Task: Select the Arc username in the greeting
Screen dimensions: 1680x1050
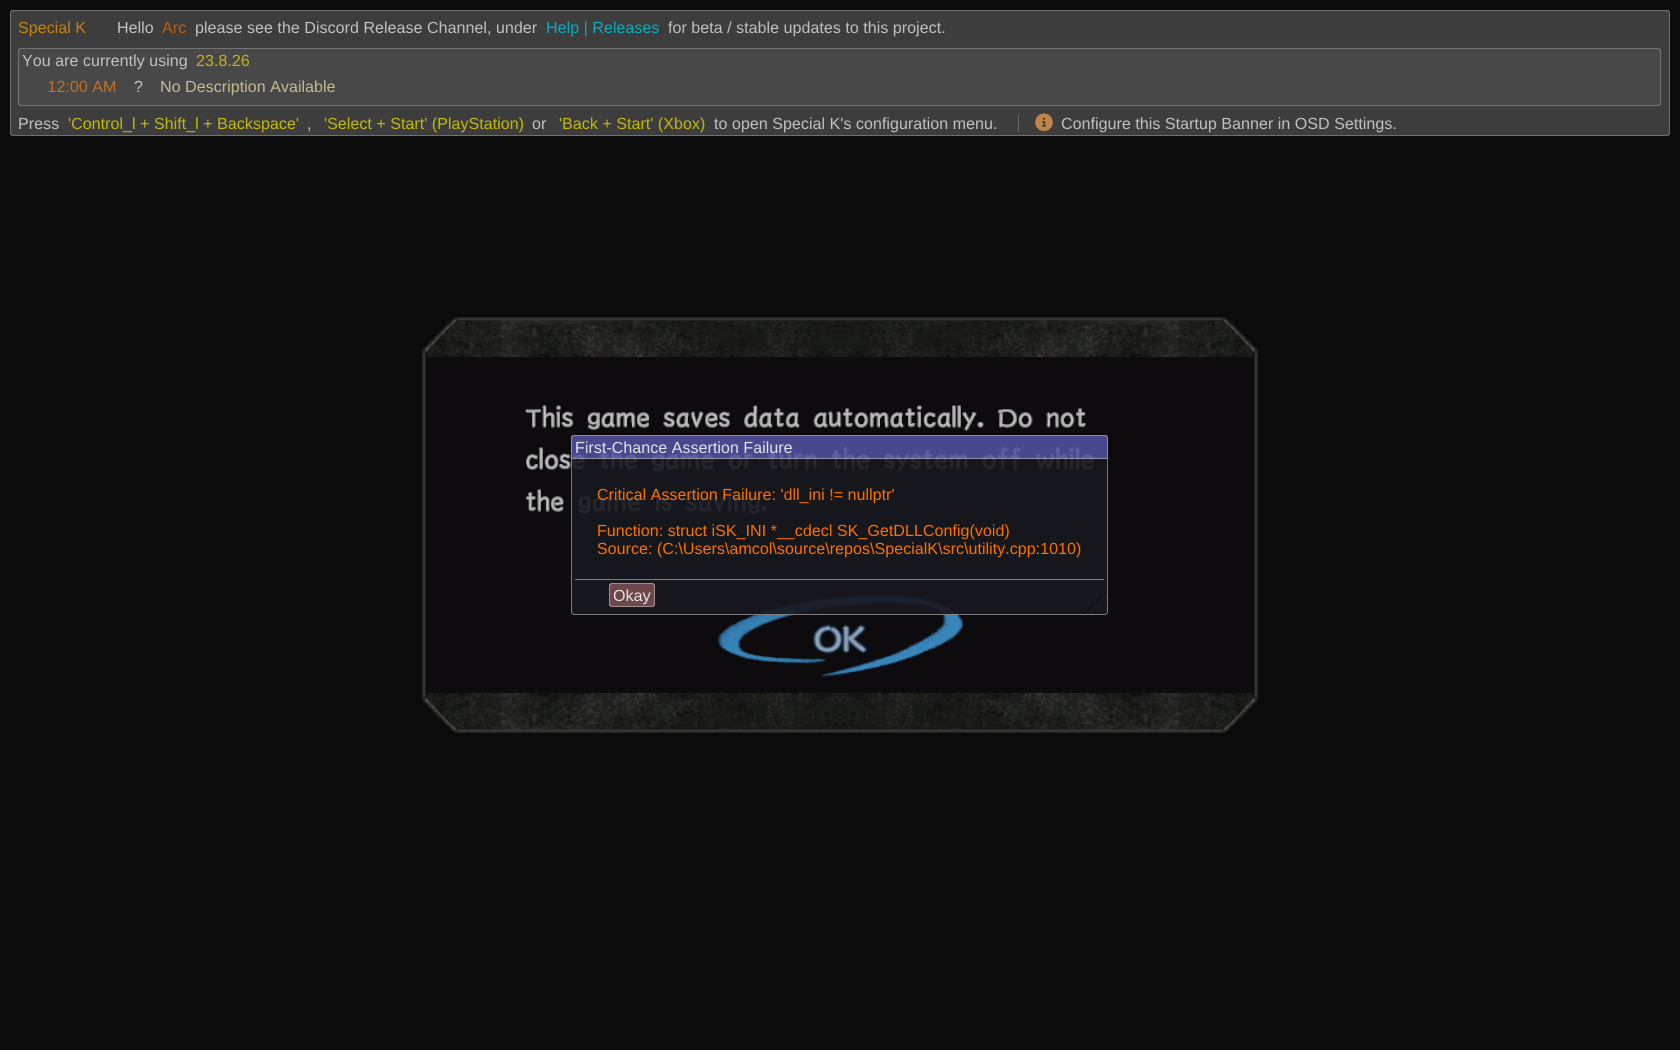Action: tap(173, 27)
